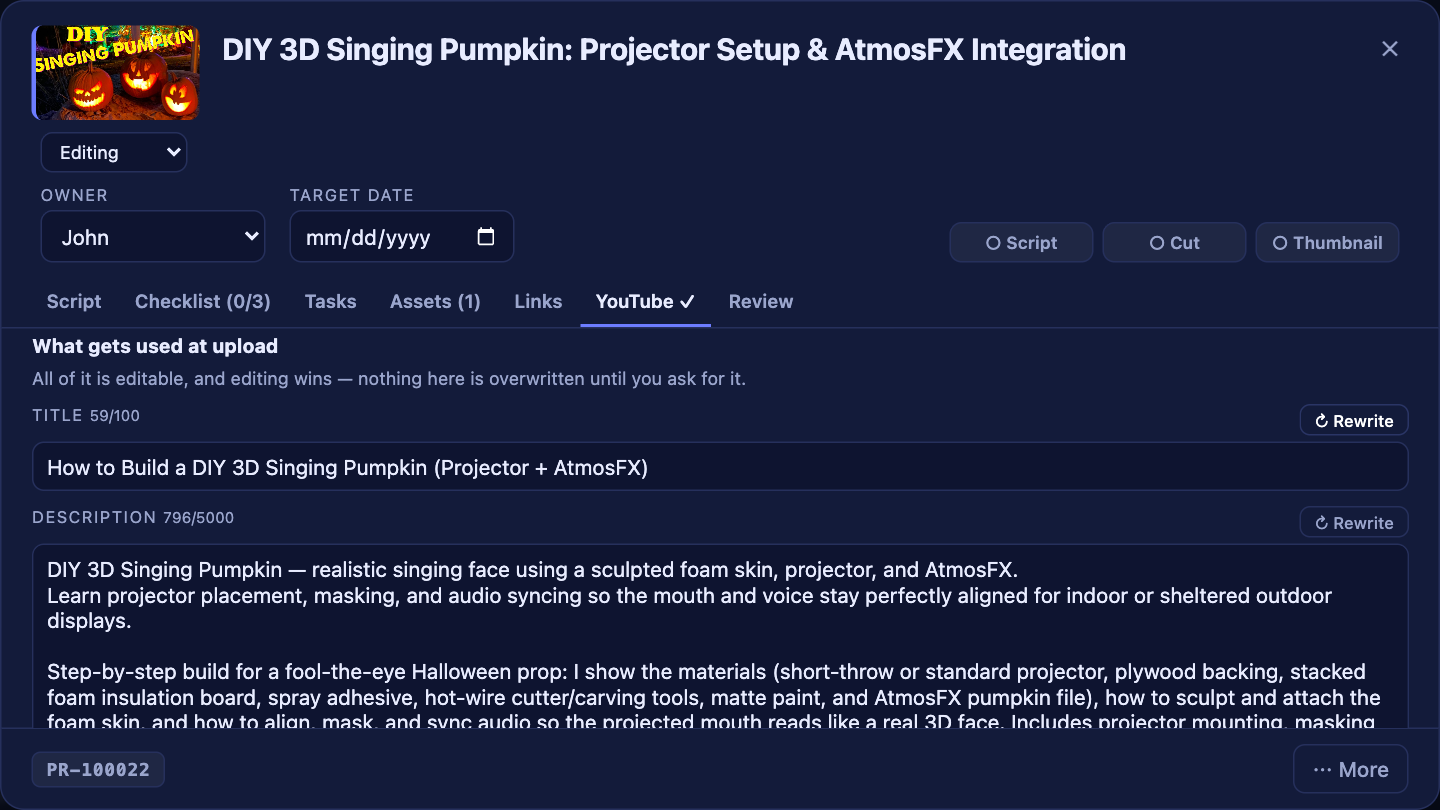Toggle the Thumbnail status pill
The width and height of the screenshot is (1440, 810).
point(1327,243)
